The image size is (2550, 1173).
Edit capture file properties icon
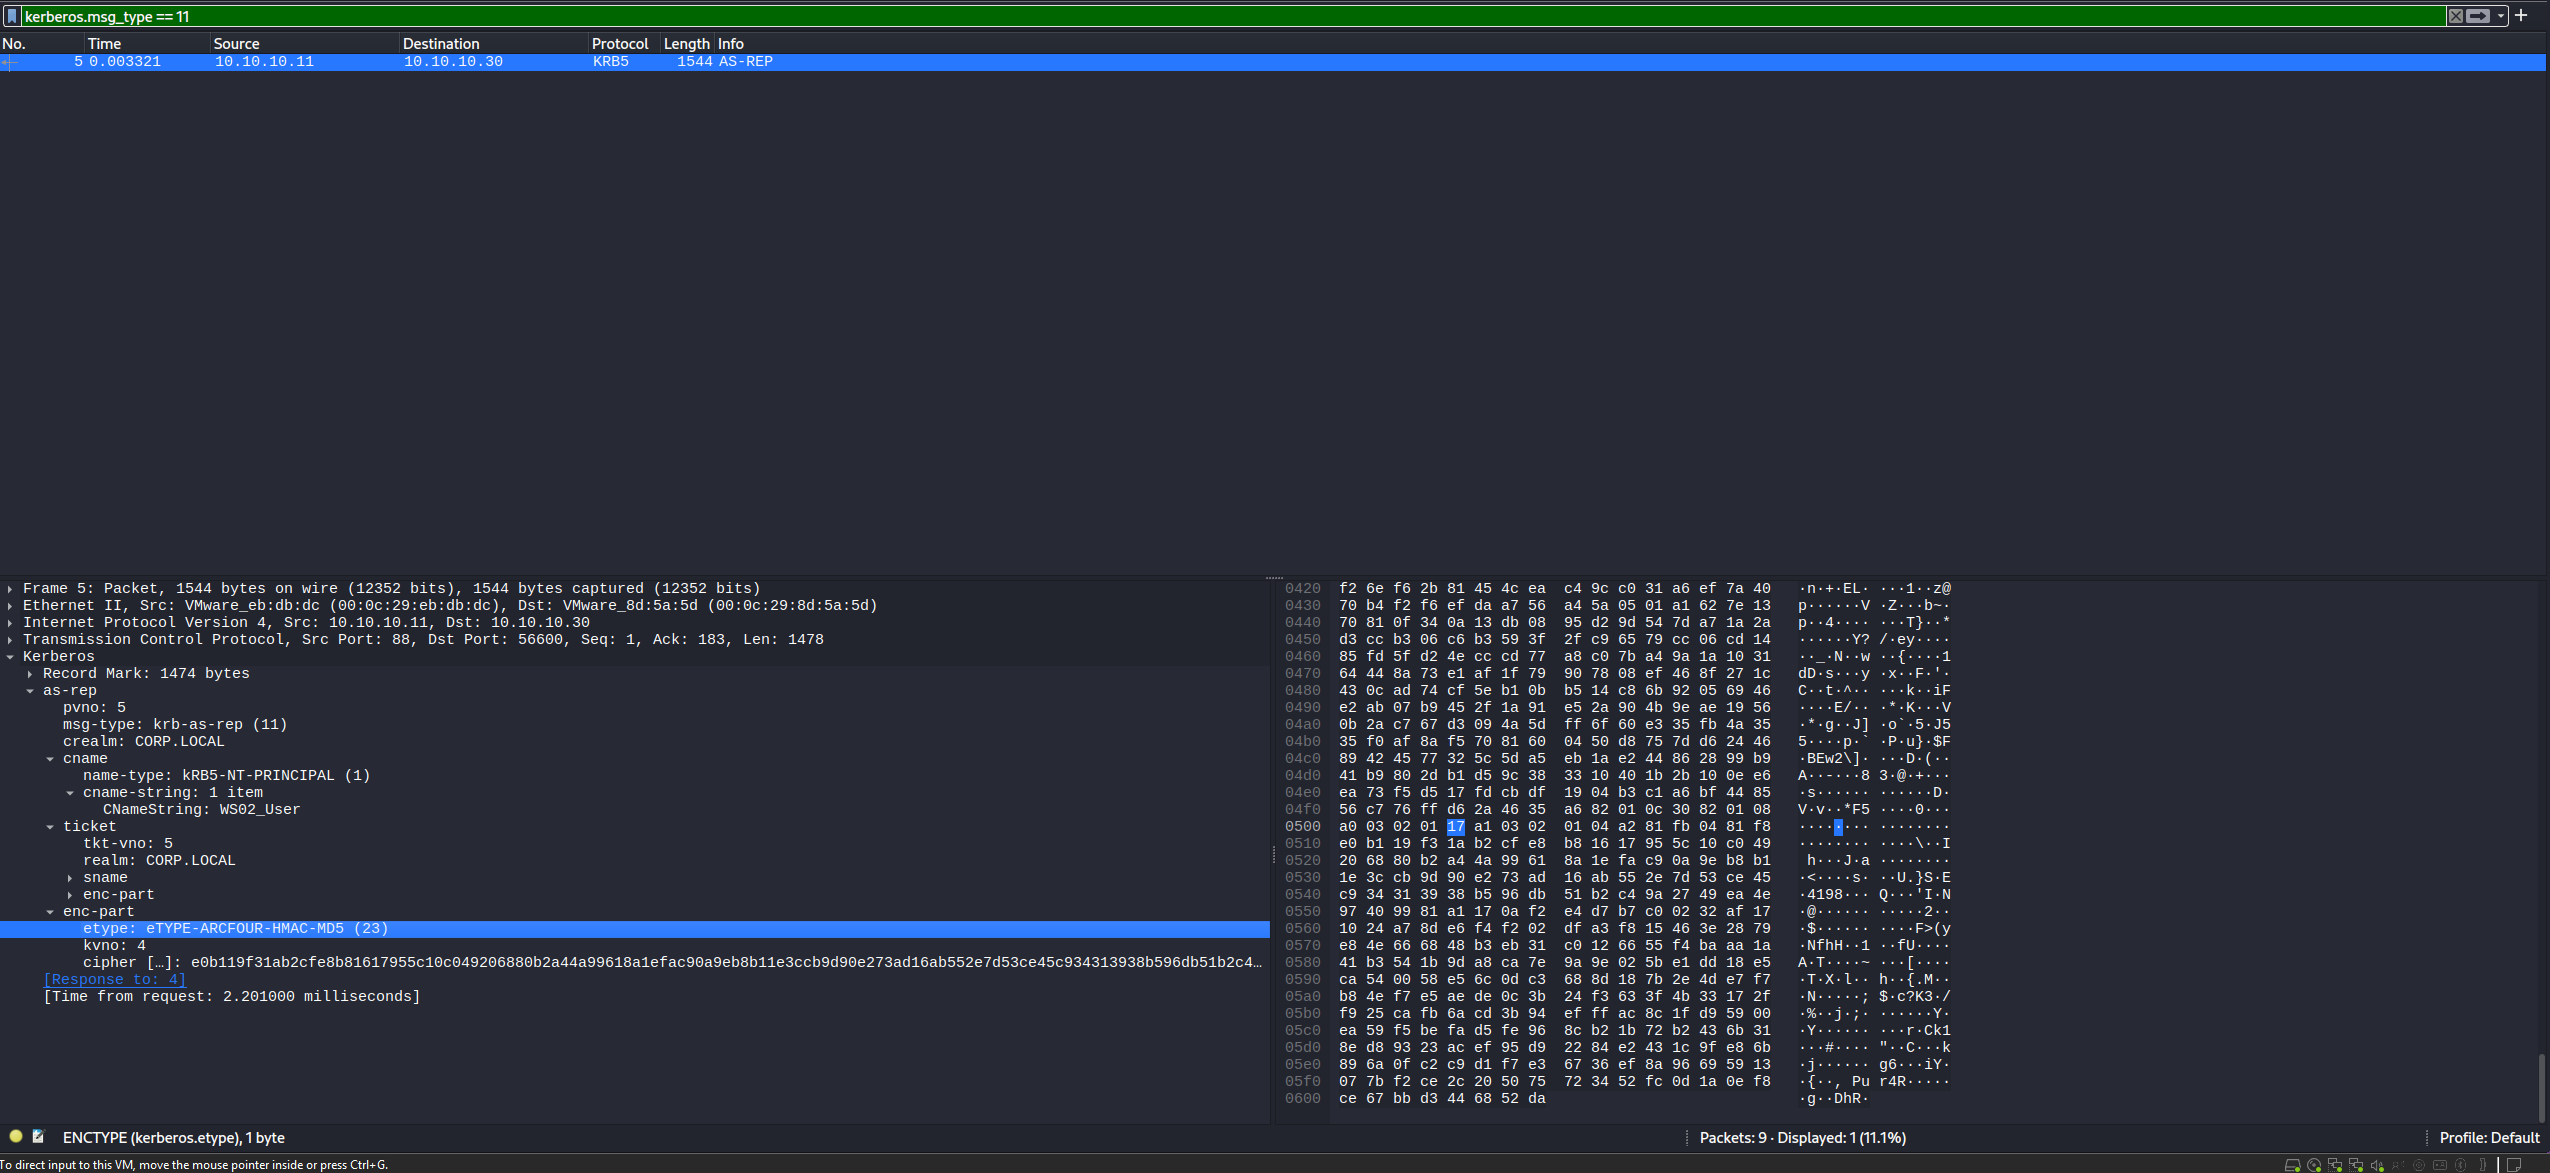click(x=38, y=1136)
